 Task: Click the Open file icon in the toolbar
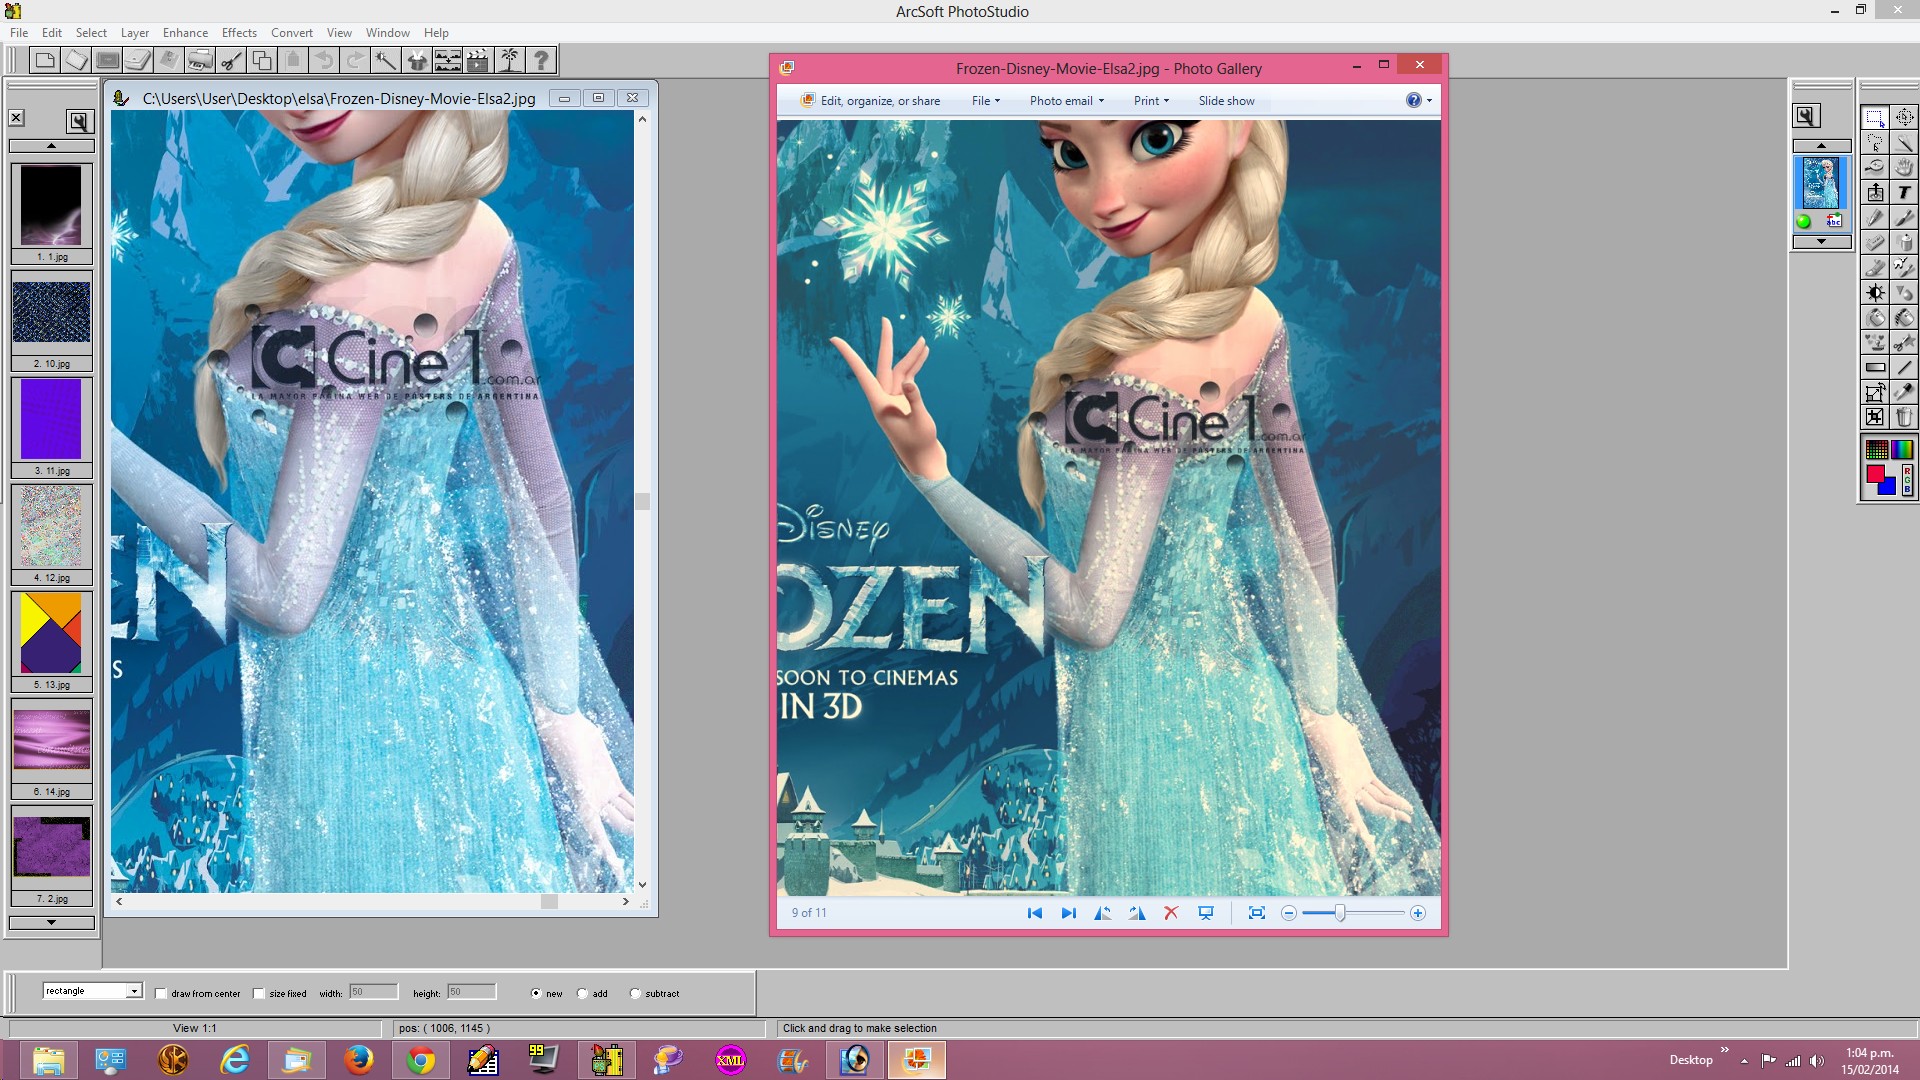[x=76, y=61]
